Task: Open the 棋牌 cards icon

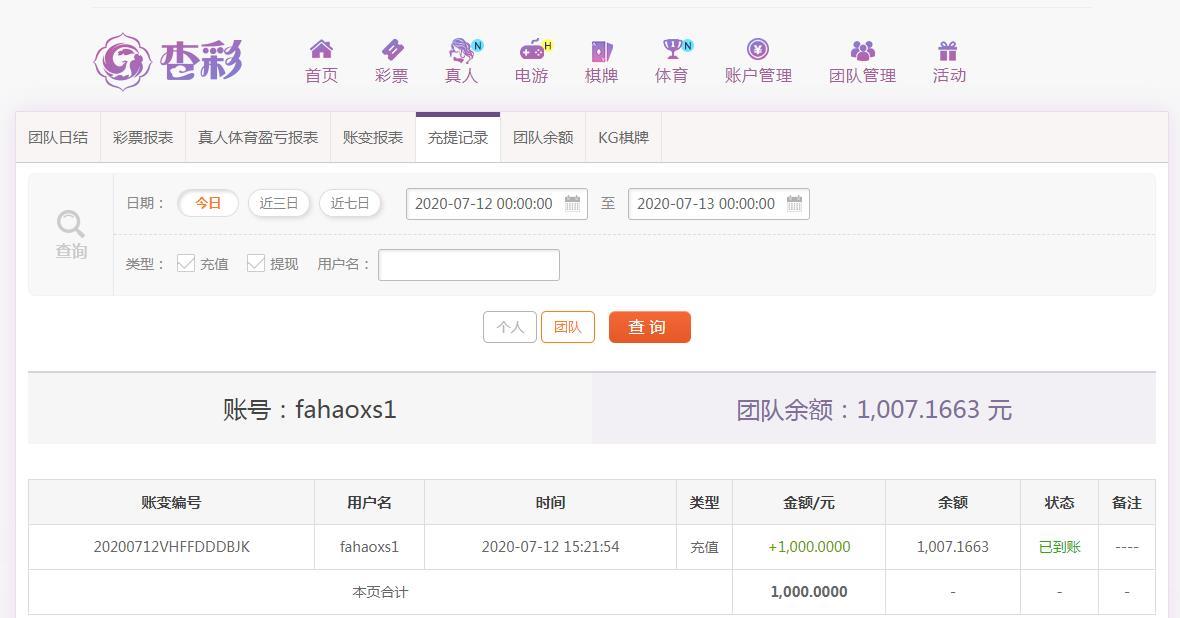Action: pyautogui.click(x=601, y=50)
